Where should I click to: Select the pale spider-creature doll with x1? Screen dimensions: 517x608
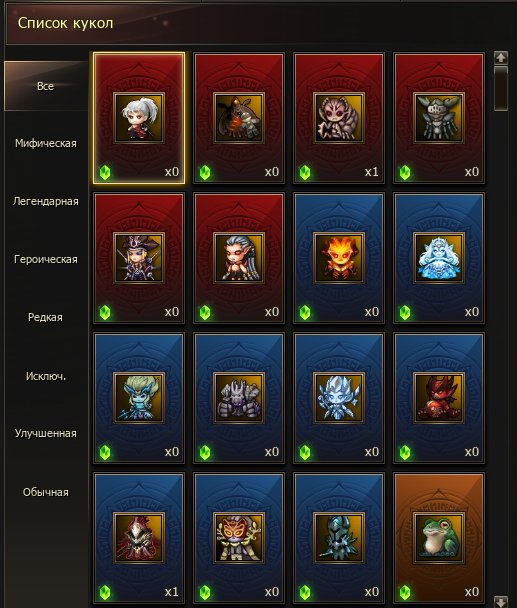click(339, 118)
